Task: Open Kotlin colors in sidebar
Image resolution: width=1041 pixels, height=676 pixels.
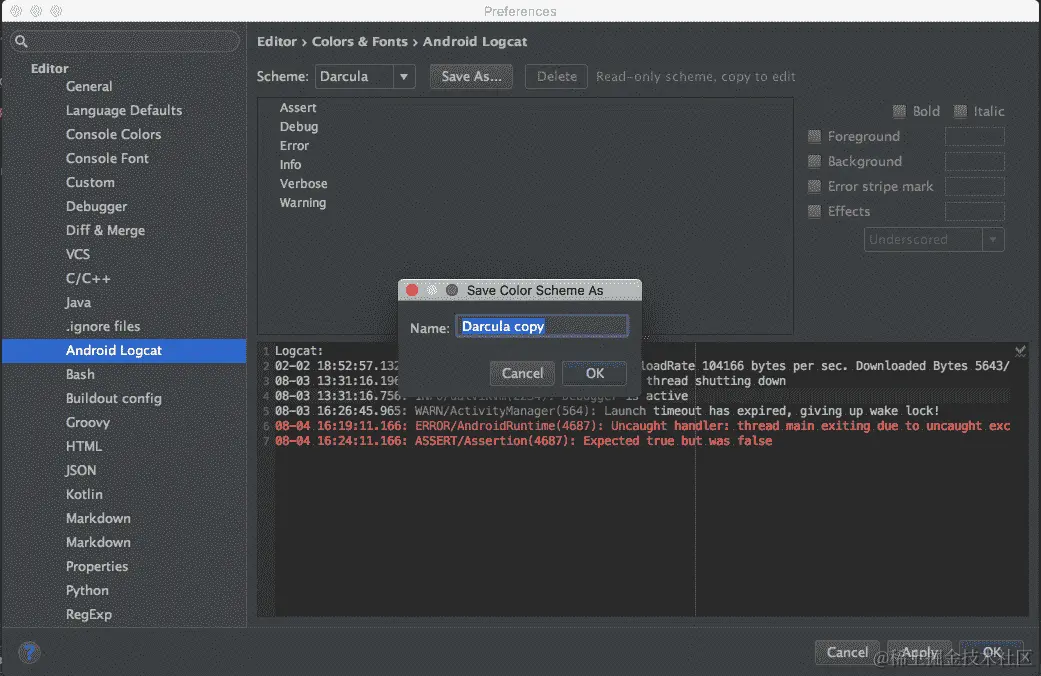Action: point(84,494)
